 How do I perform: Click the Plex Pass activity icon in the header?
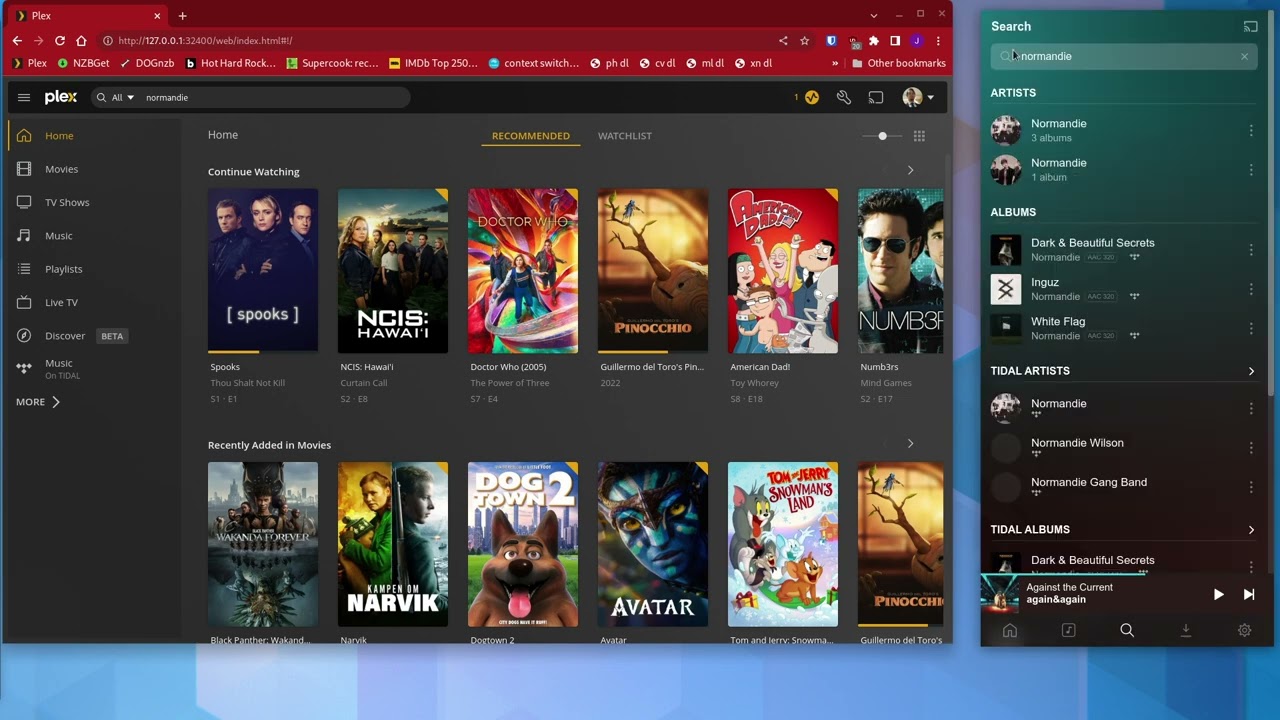(811, 97)
